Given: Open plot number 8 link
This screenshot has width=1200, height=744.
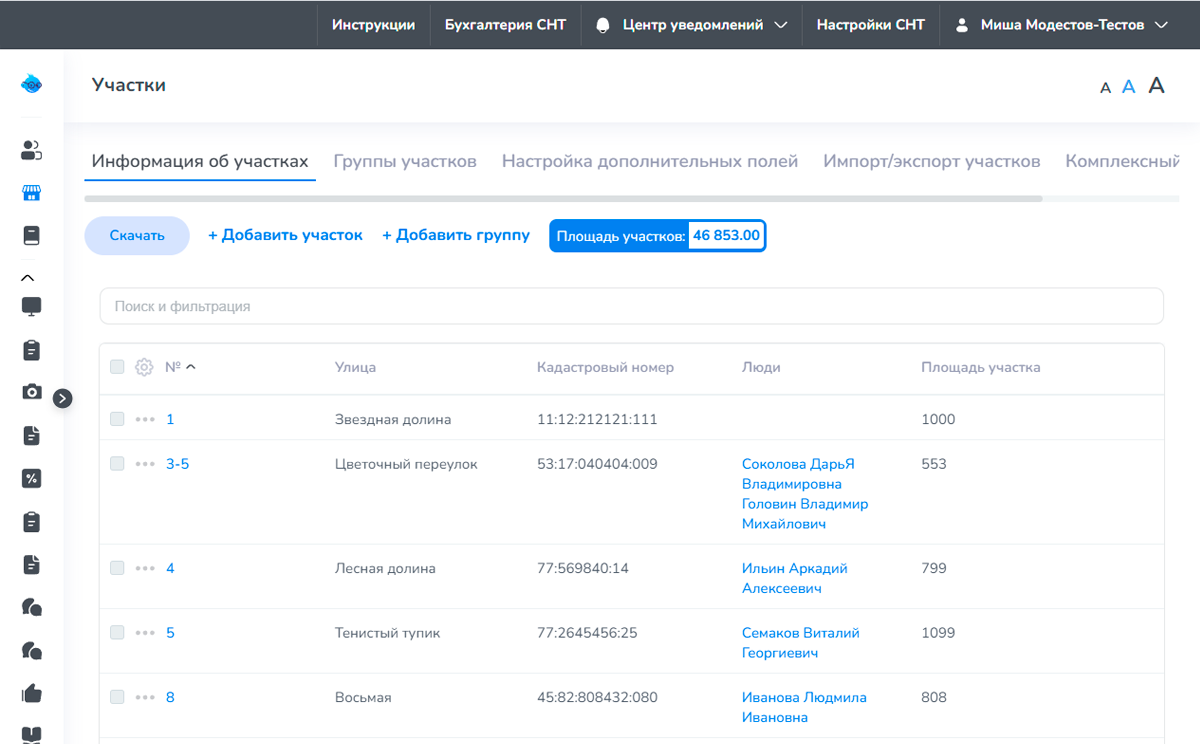Looking at the screenshot, I should [x=170, y=697].
